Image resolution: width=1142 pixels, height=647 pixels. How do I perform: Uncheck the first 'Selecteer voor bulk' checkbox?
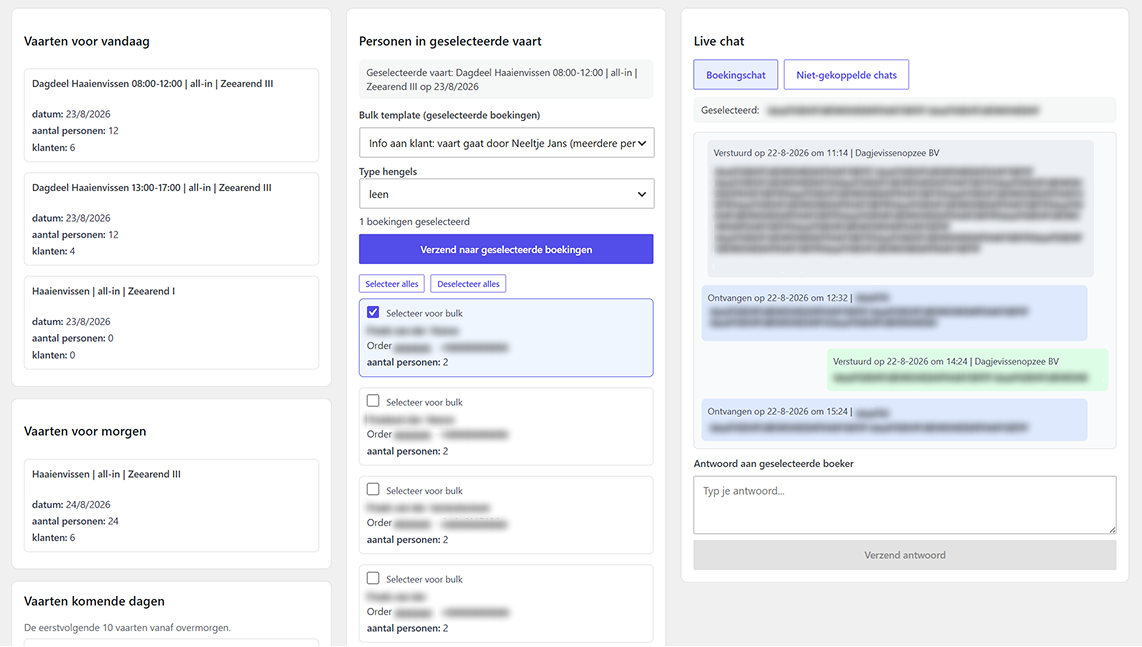pyautogui.click(x=373, y=312)
